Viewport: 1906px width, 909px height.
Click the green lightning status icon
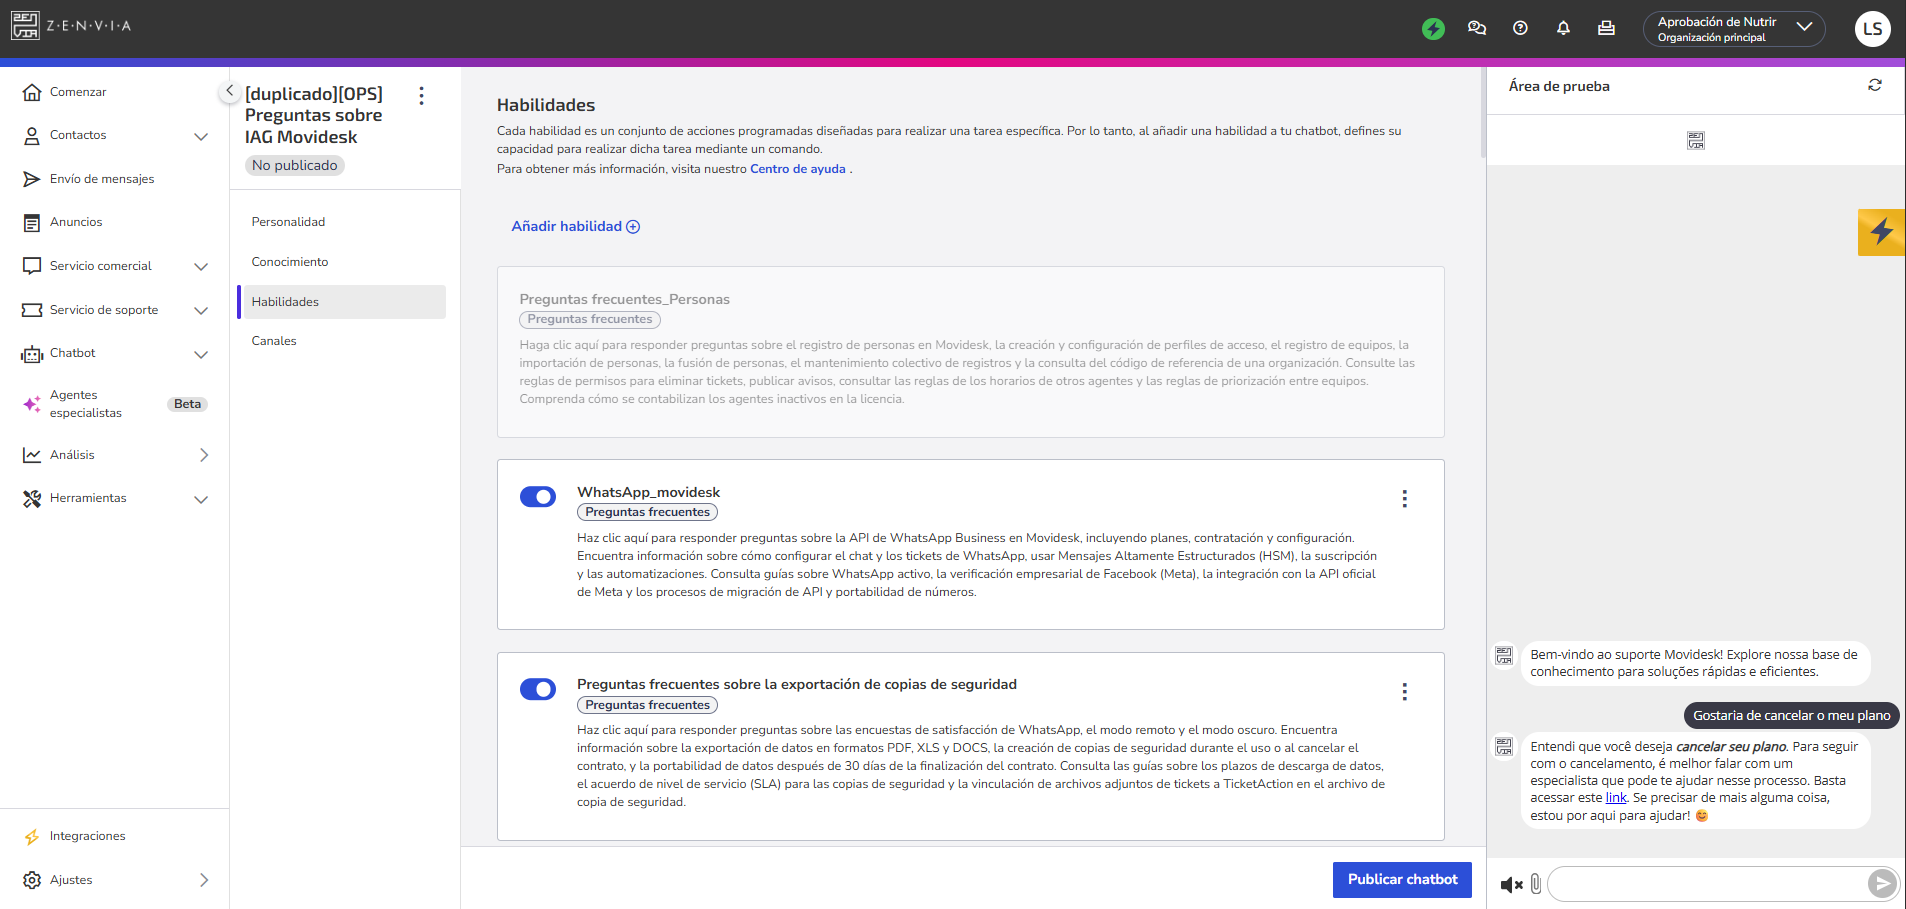pos(1433,29)
